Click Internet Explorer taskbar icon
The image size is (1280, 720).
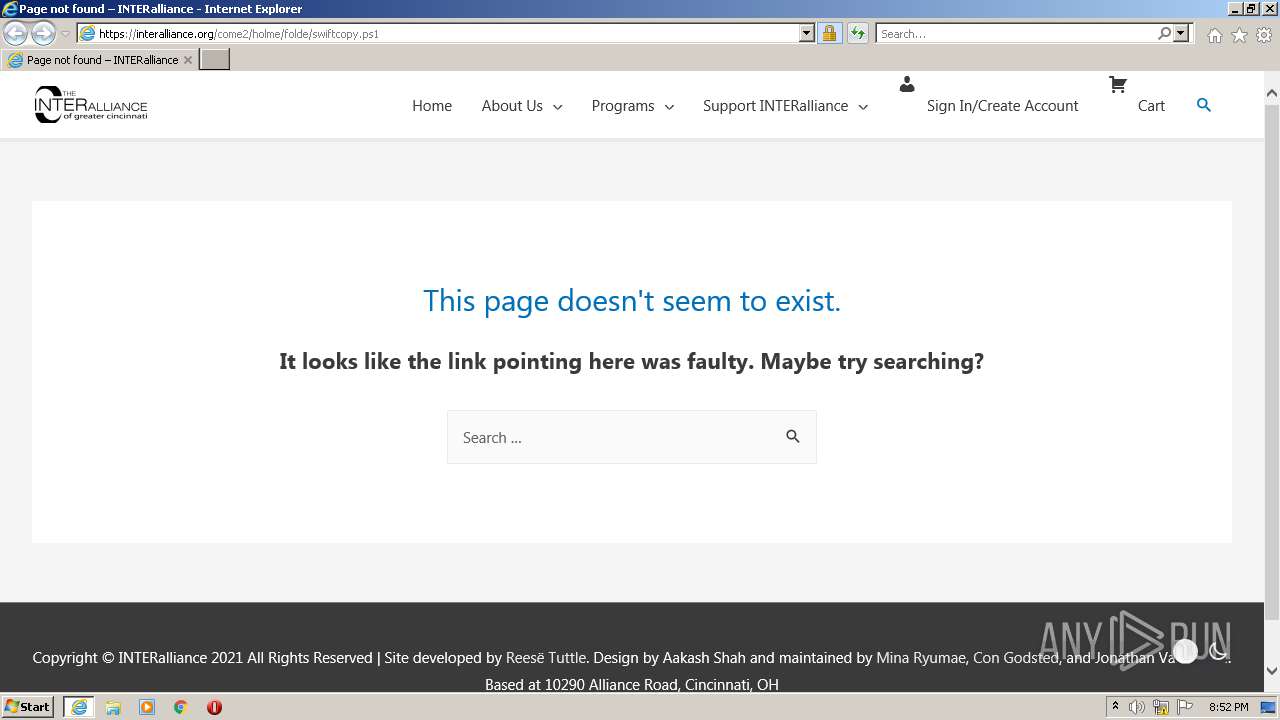[x=79, y=707]
